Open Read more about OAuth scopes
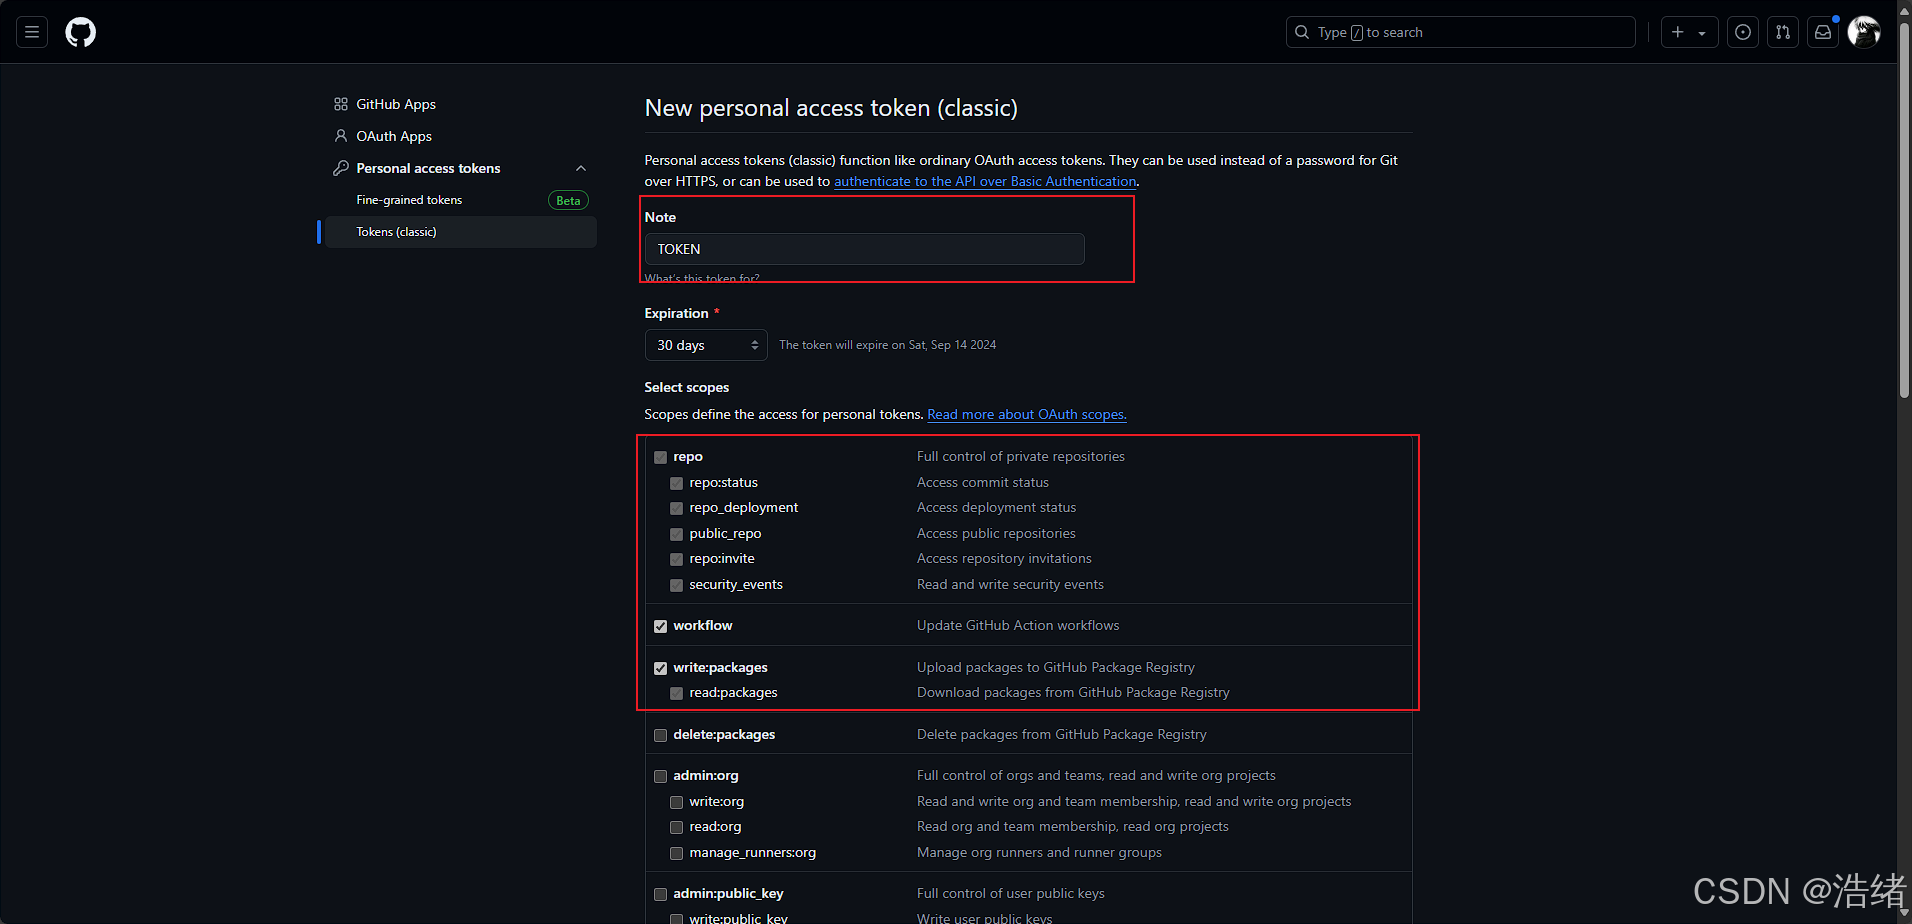 point(1026,414)
